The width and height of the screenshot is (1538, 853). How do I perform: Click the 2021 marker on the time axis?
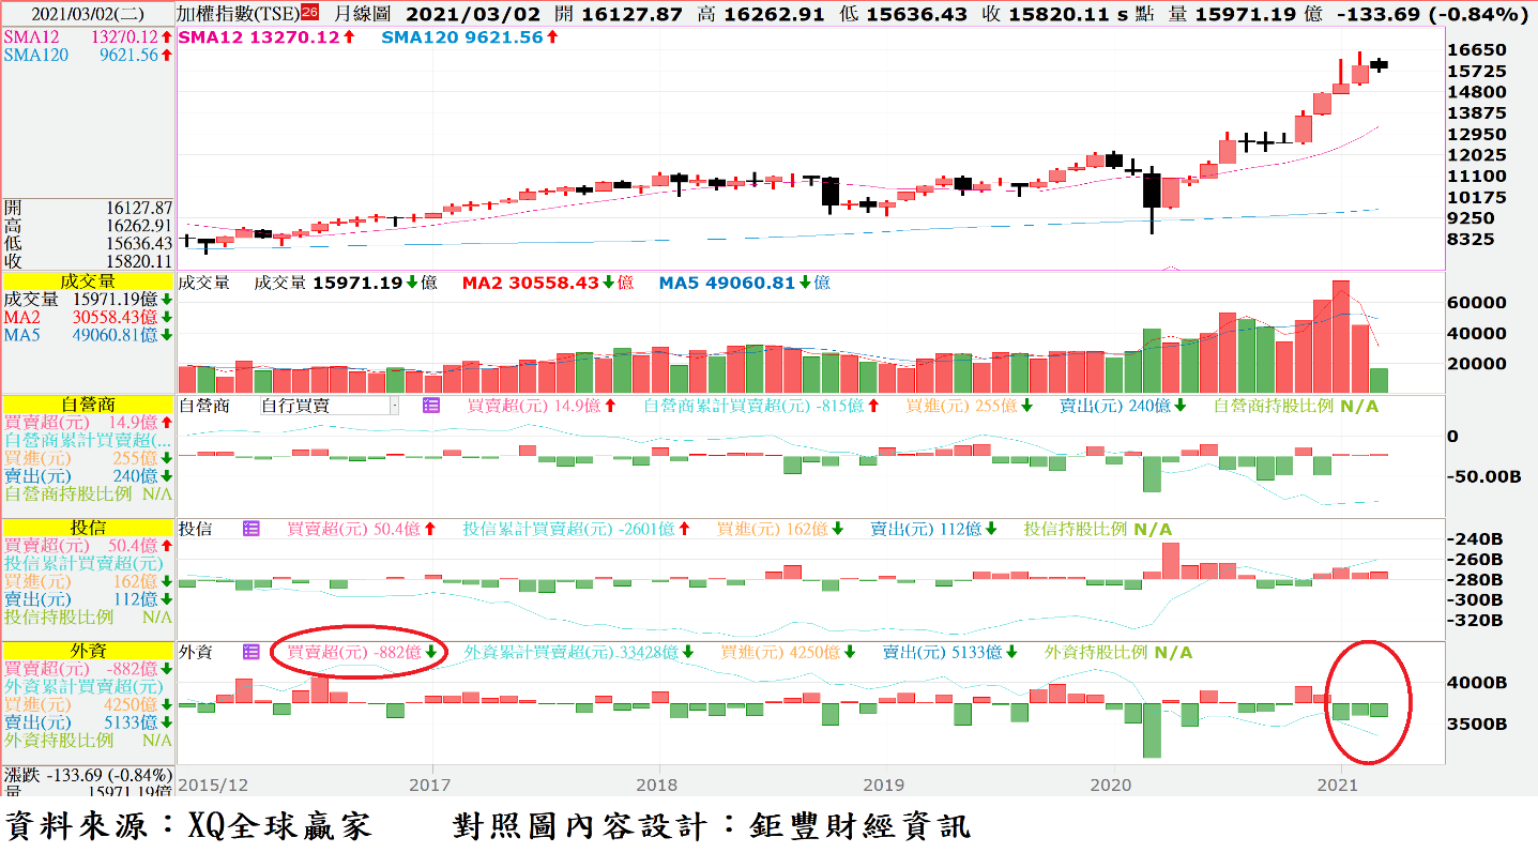pyautogui.click(x=1337, y=785)
